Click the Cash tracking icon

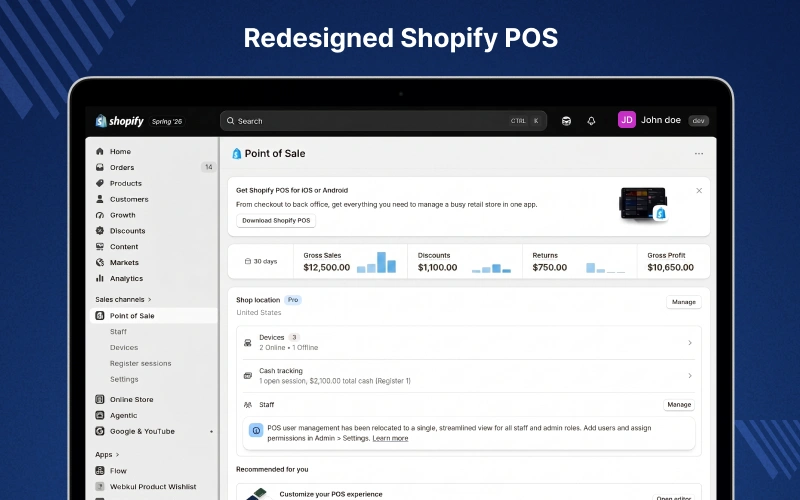click(x=248, y=376)
